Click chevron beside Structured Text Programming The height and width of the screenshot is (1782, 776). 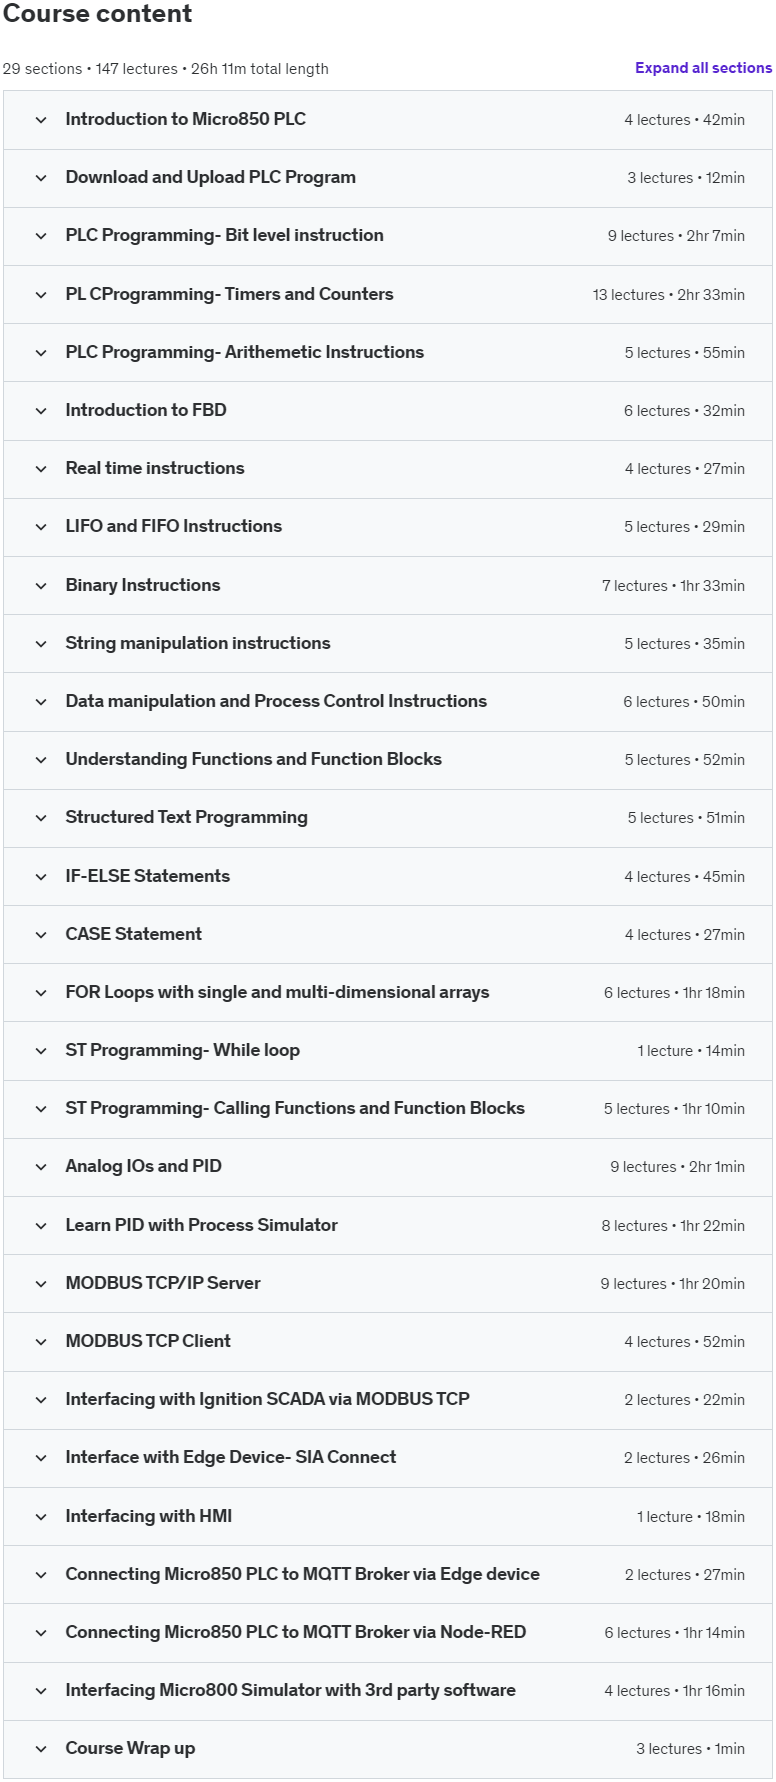click(x=41, y=818)
